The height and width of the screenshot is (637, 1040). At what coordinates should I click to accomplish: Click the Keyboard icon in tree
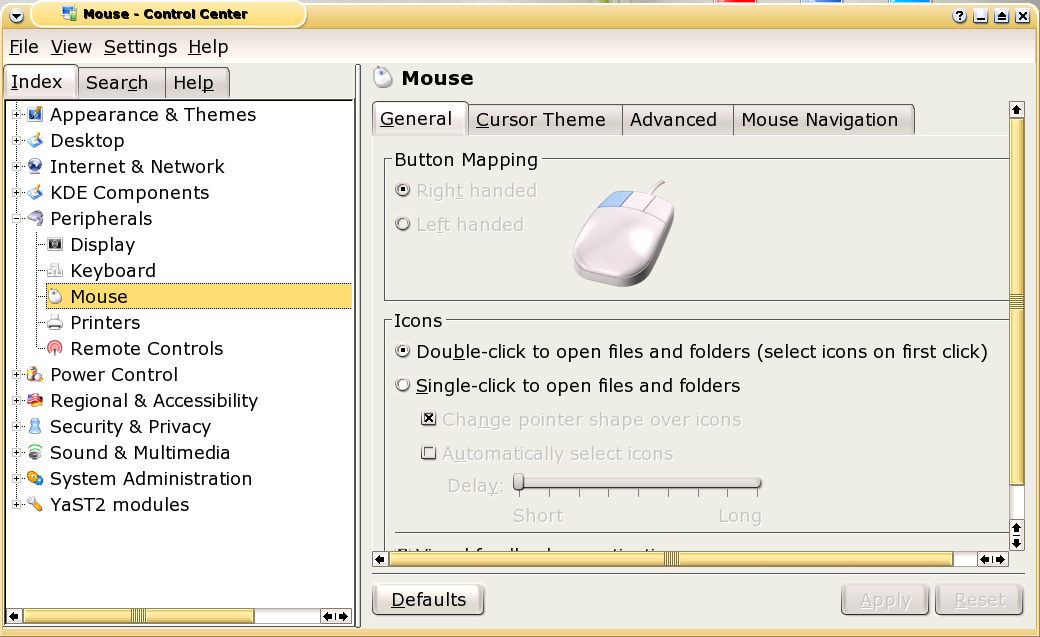pos(55,270)
